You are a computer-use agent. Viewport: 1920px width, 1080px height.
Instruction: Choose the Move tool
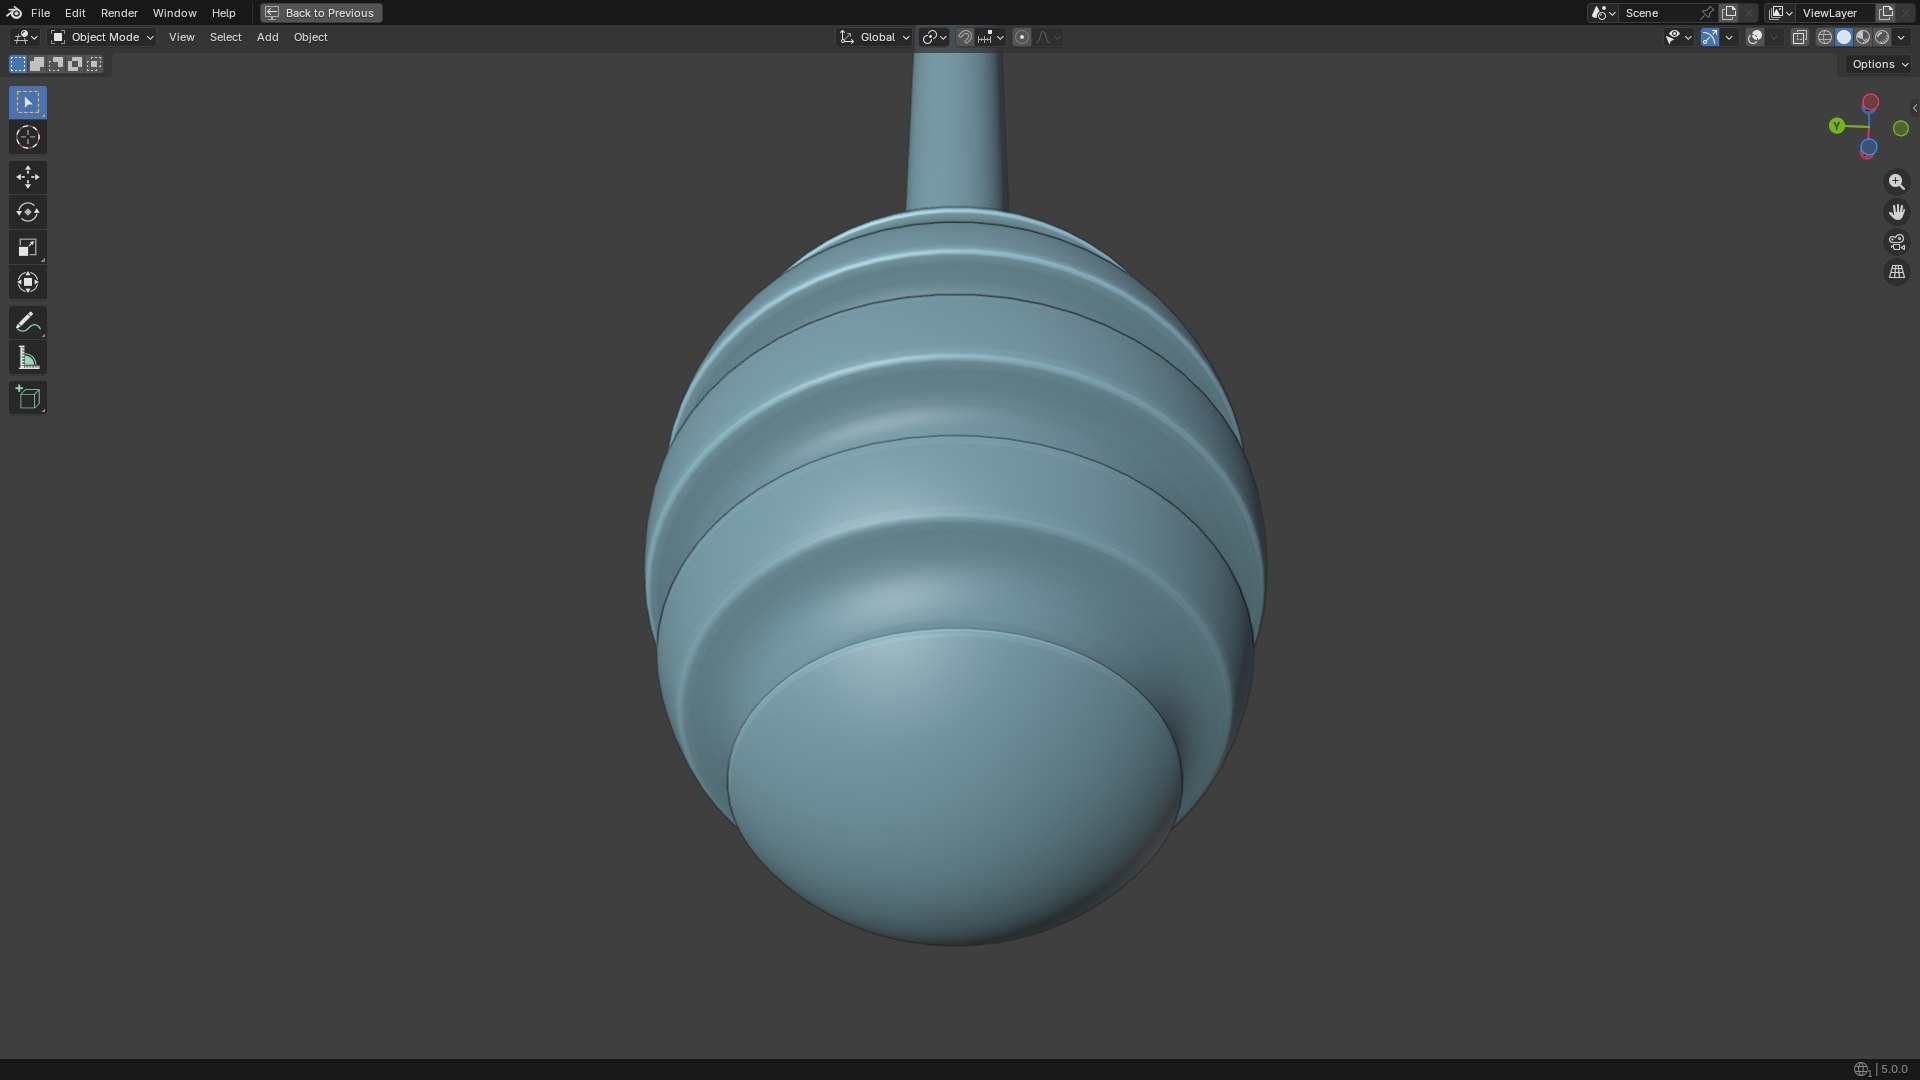(28, 177)
